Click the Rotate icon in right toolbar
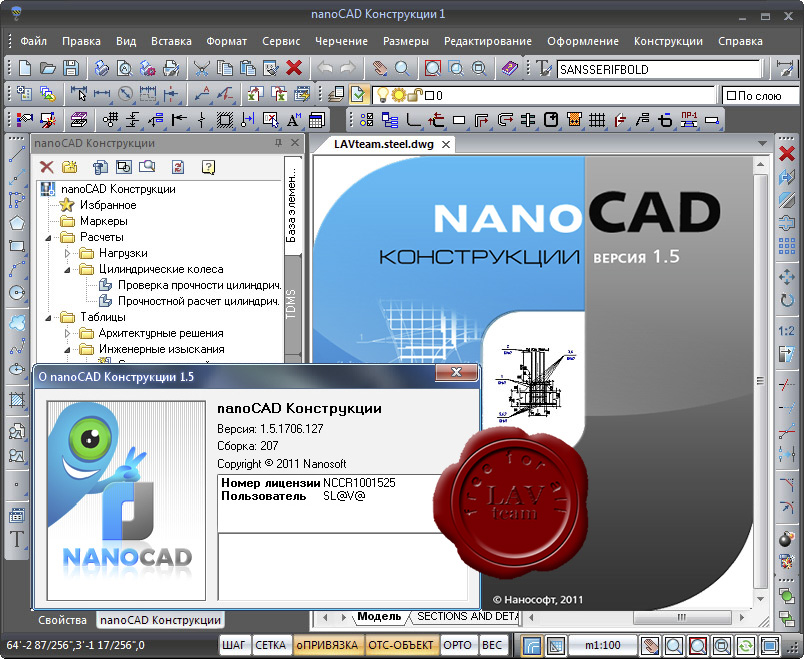Screen dimensions: 804x659 [787, 300]
